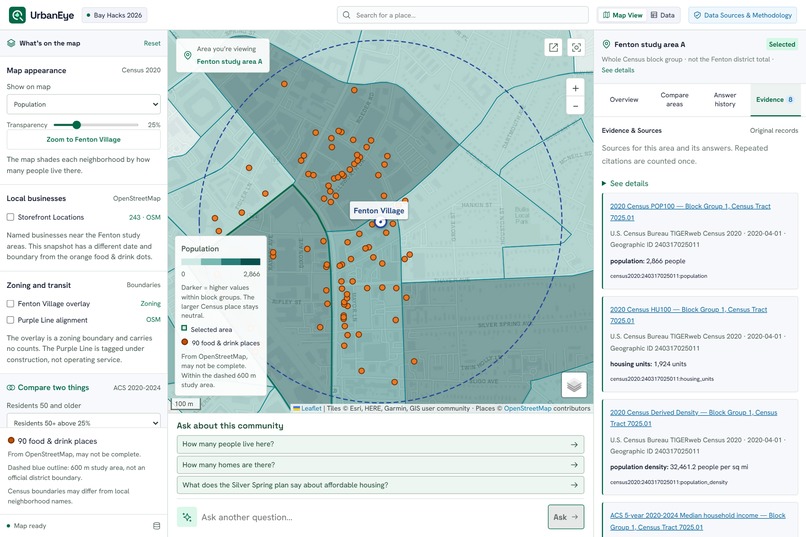The height and width of the screenshot is (537, 806).
Task: Open 2020 Census Derived Density link
Action: click(693, 418)
